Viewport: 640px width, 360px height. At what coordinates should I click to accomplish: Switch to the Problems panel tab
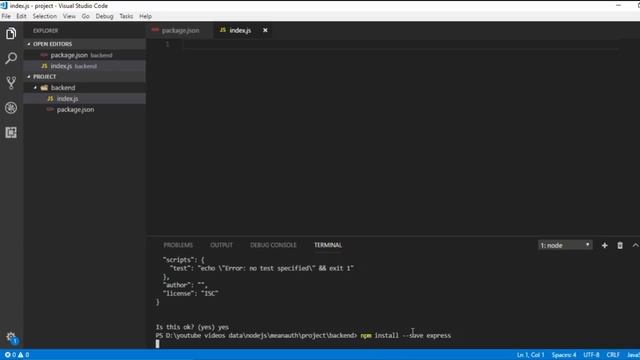[x=178, y=245]
